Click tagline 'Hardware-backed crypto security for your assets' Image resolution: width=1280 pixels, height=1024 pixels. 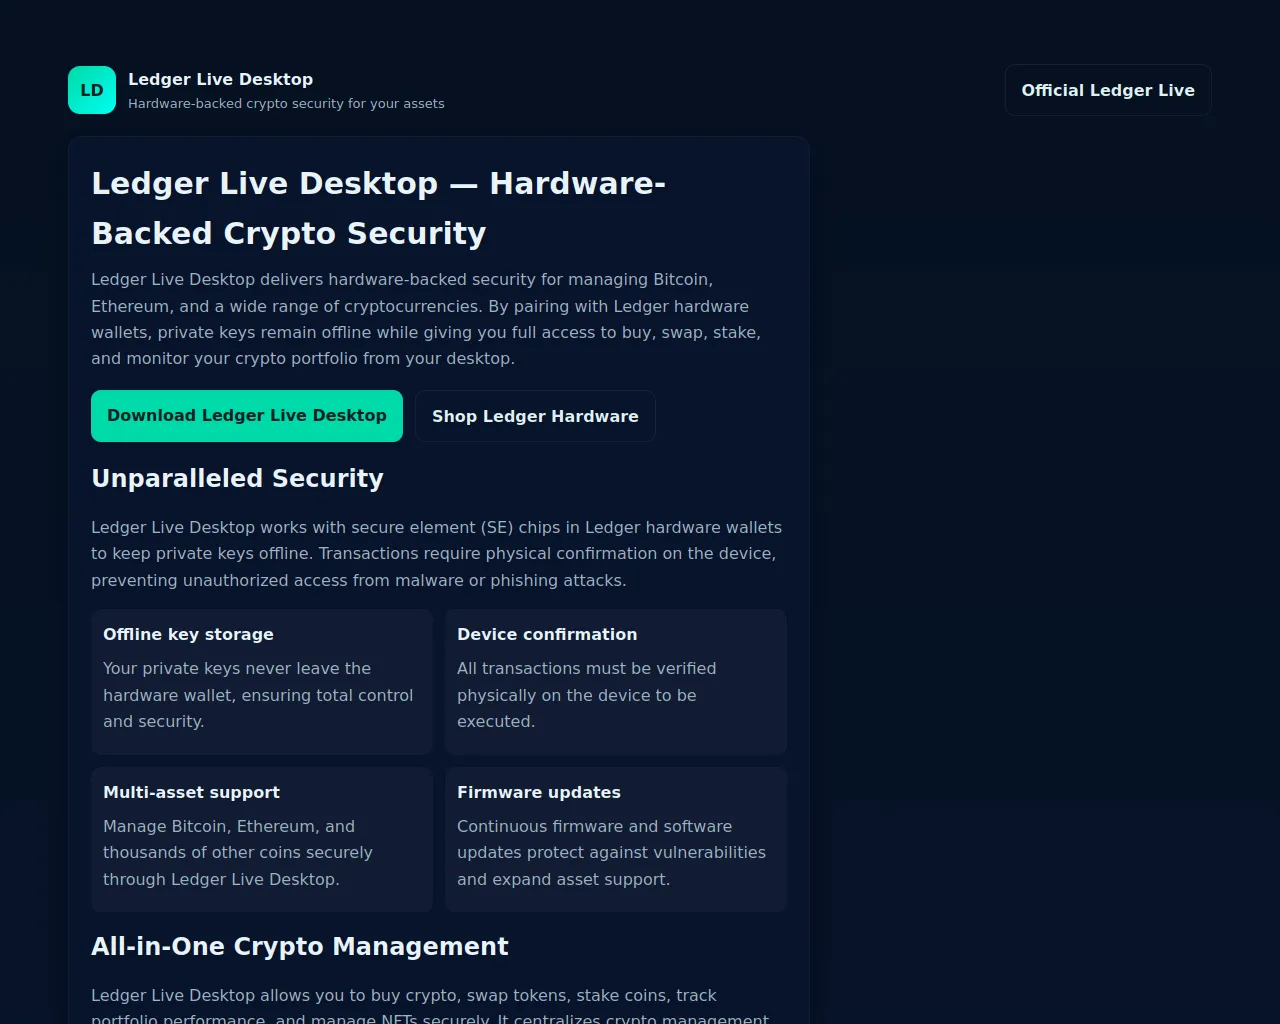[x=286, y=104]
